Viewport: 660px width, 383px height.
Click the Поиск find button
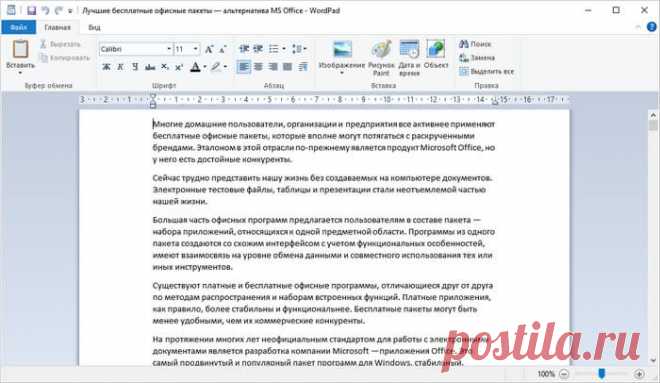pyautogui.click(x=475, y=44)
